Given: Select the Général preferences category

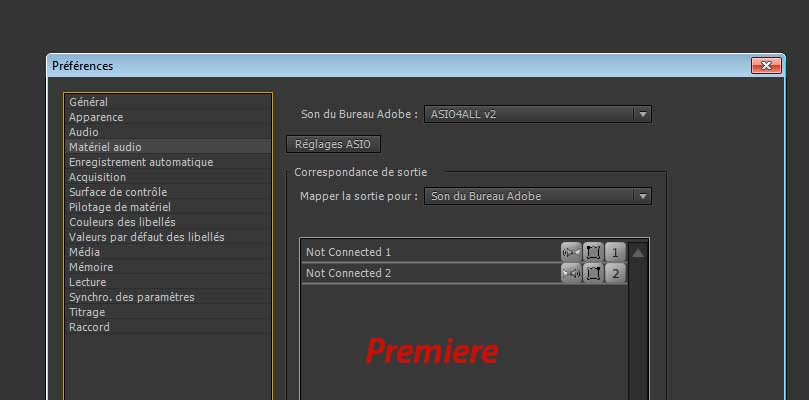Looking at the screenshot, I should click(167, 102).
